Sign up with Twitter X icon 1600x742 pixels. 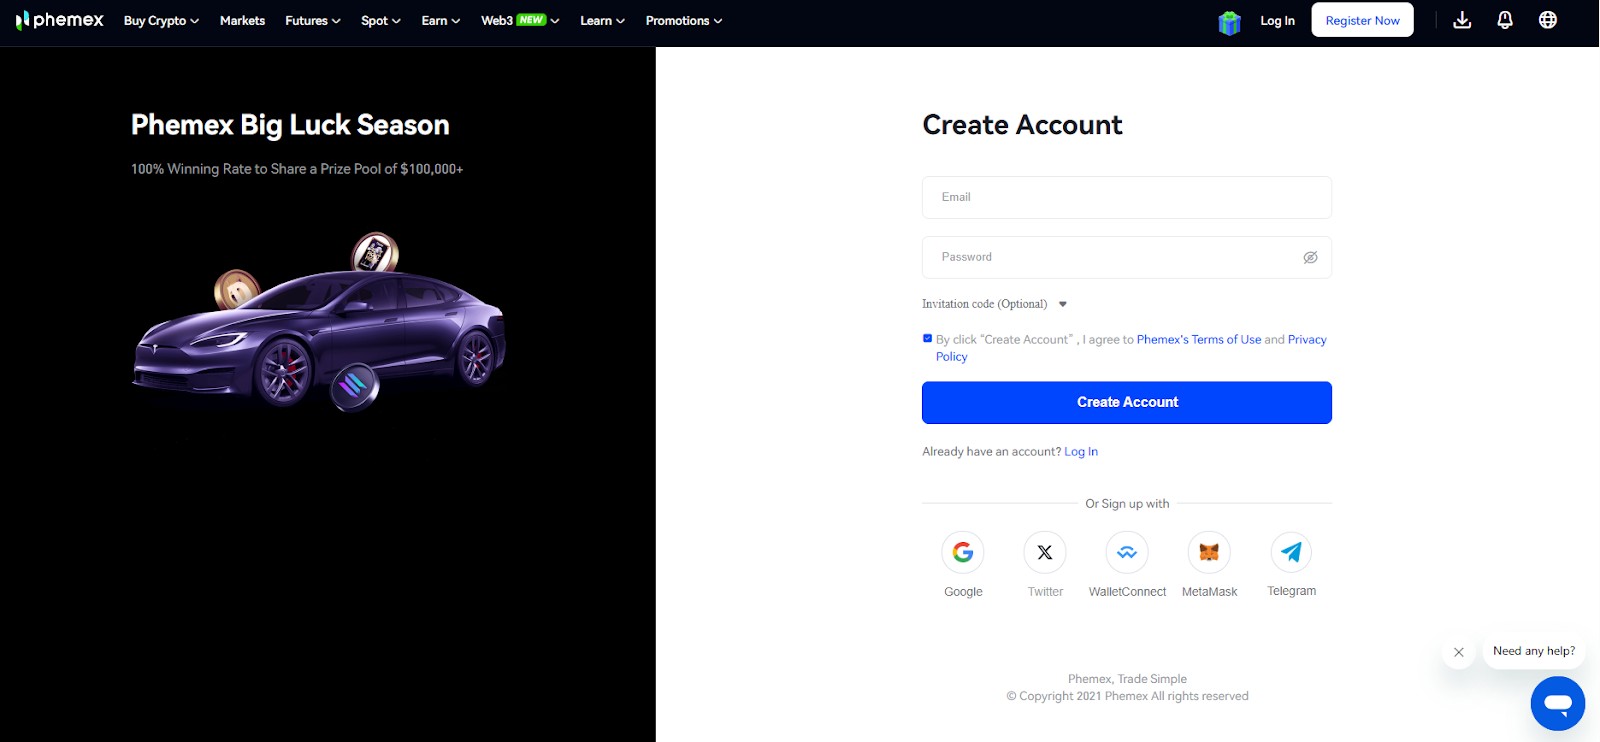1045,552
